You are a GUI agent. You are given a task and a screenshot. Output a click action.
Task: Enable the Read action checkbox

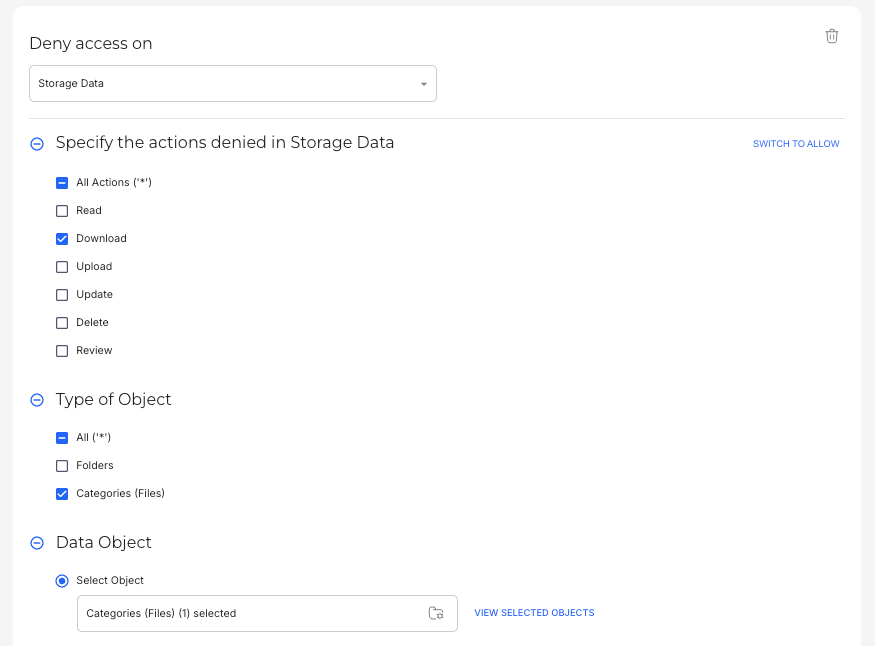click(x=62, y=211)
